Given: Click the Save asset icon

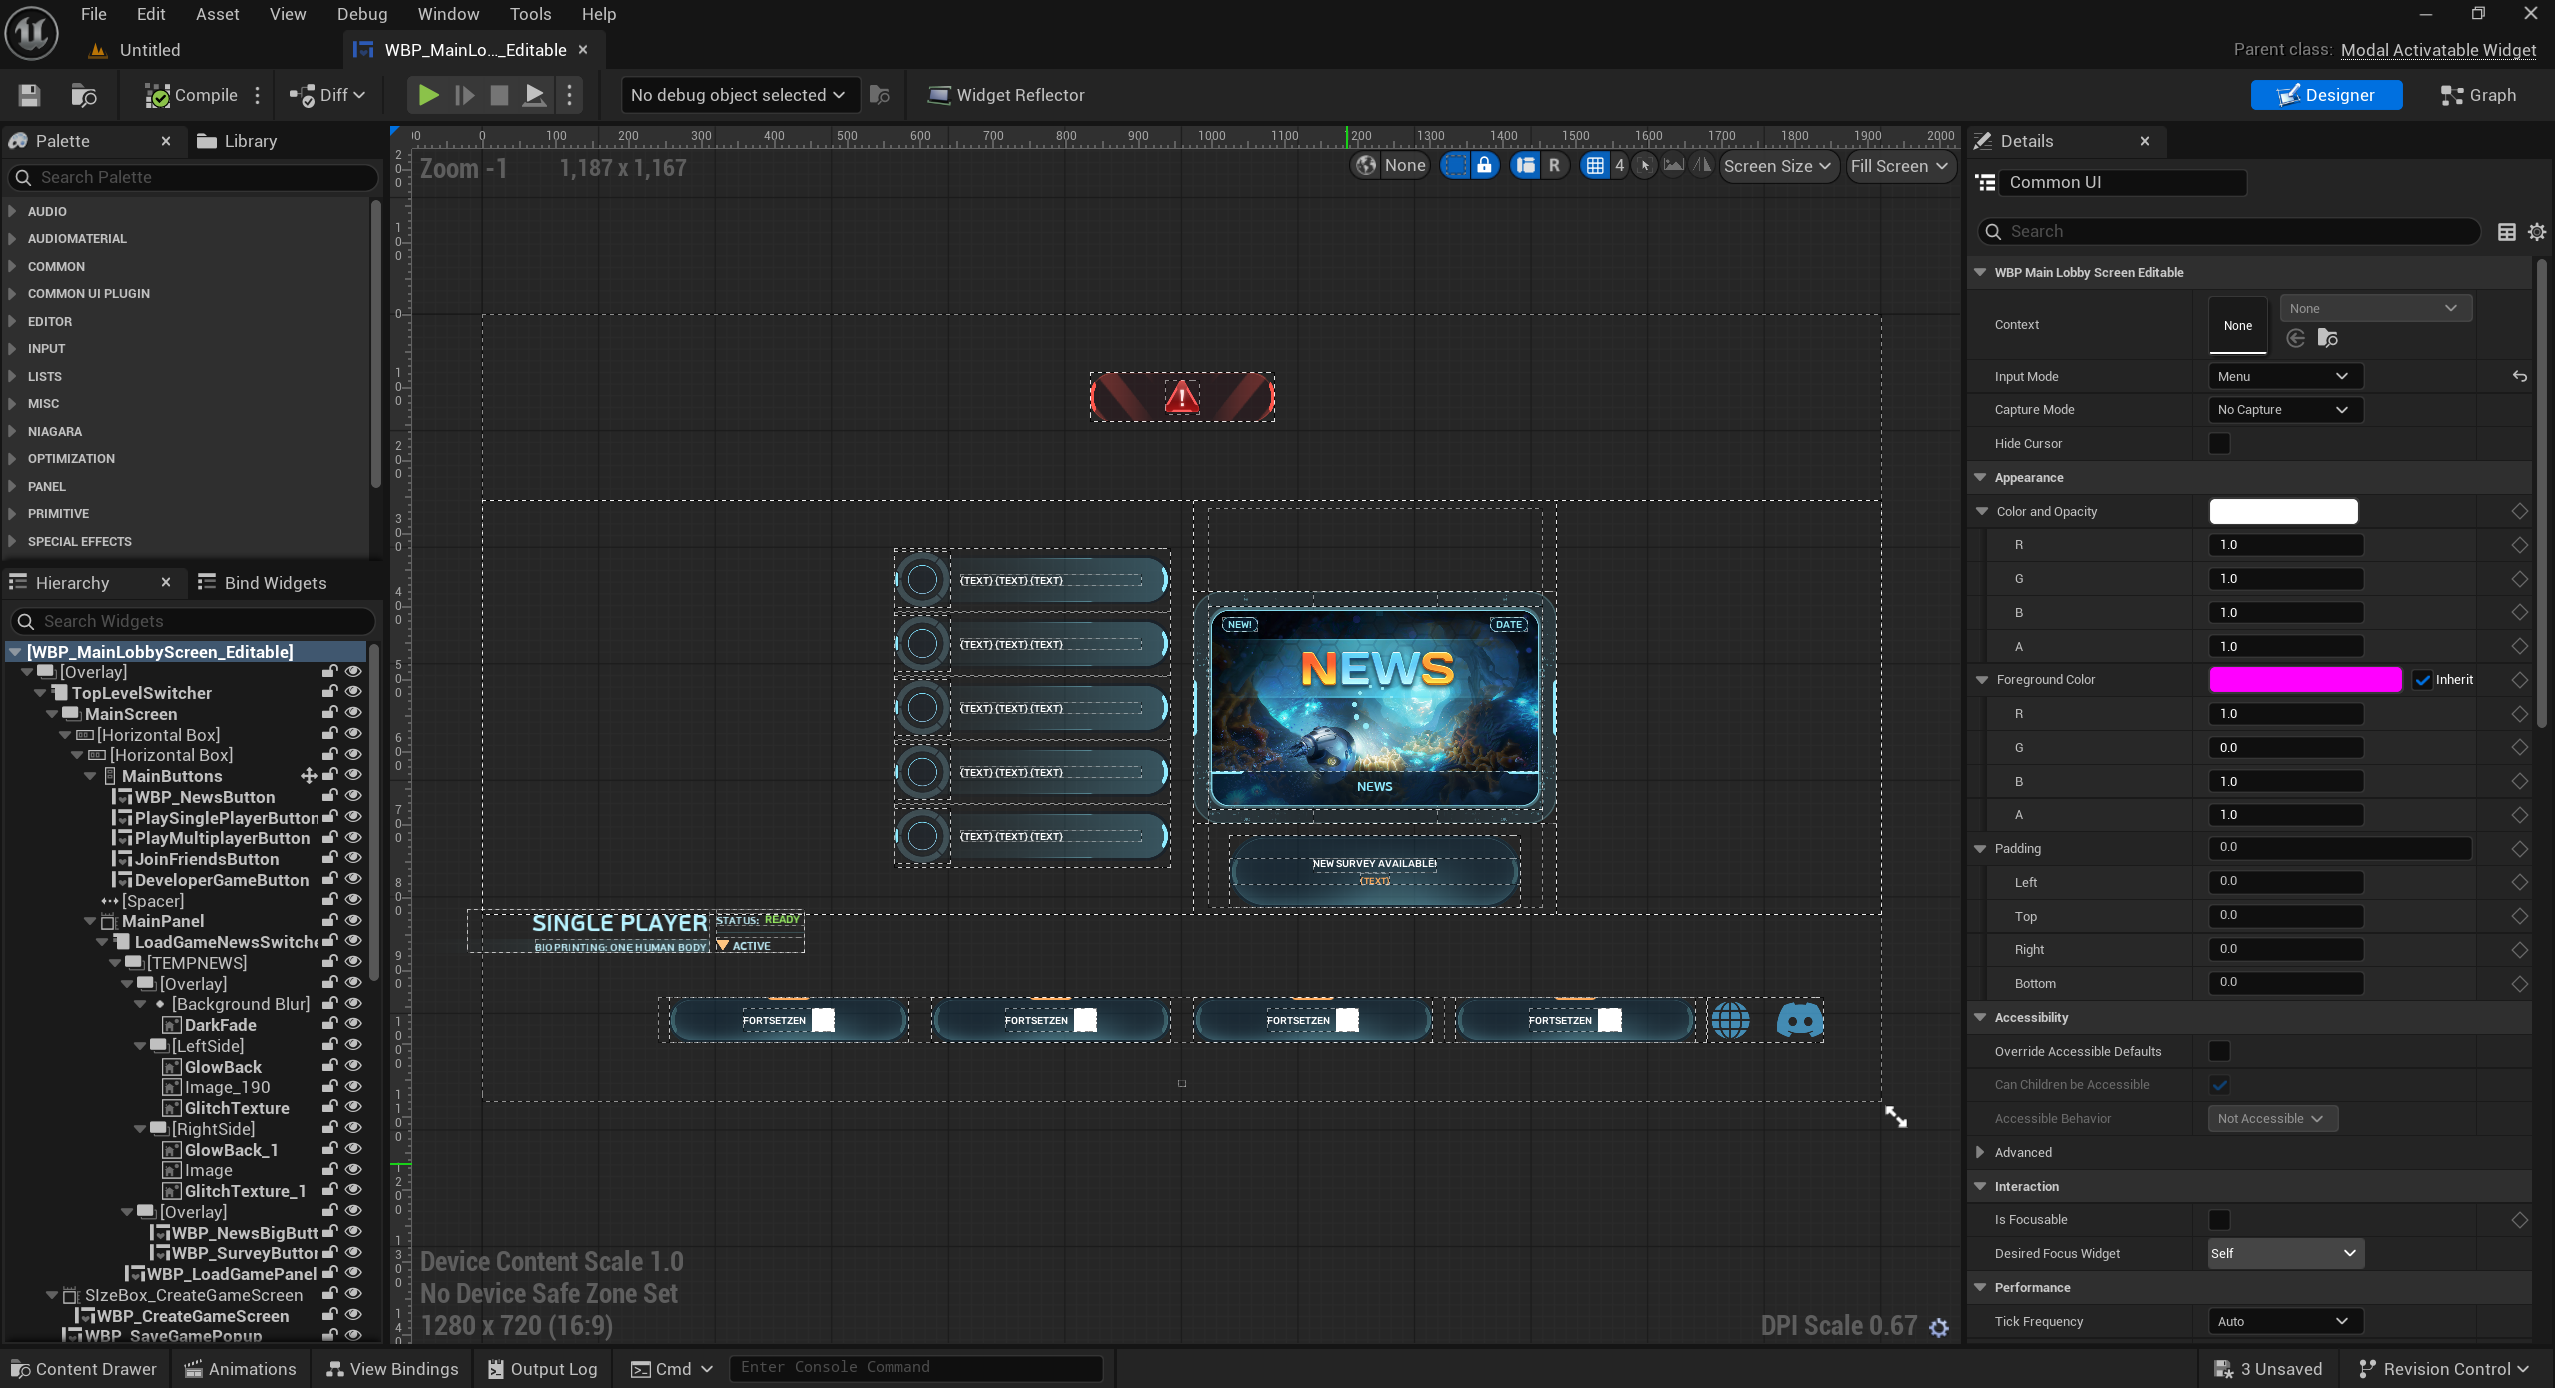Looking at the screenshot, I should point(29,95).
